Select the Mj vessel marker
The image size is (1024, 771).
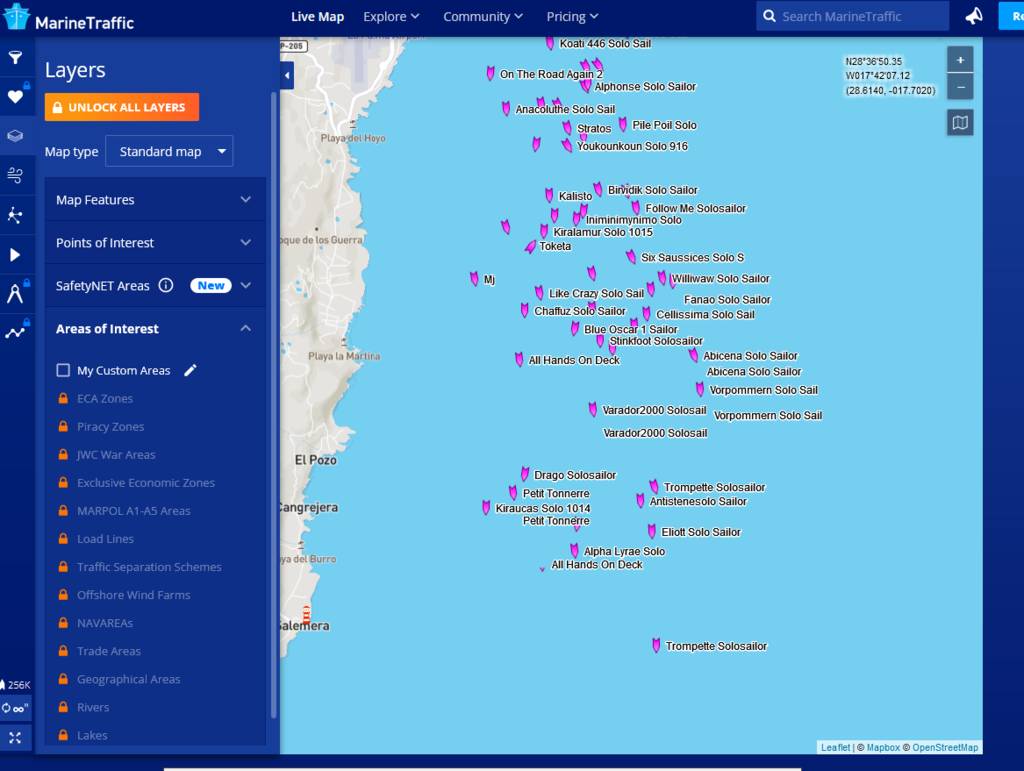(474, 279)
